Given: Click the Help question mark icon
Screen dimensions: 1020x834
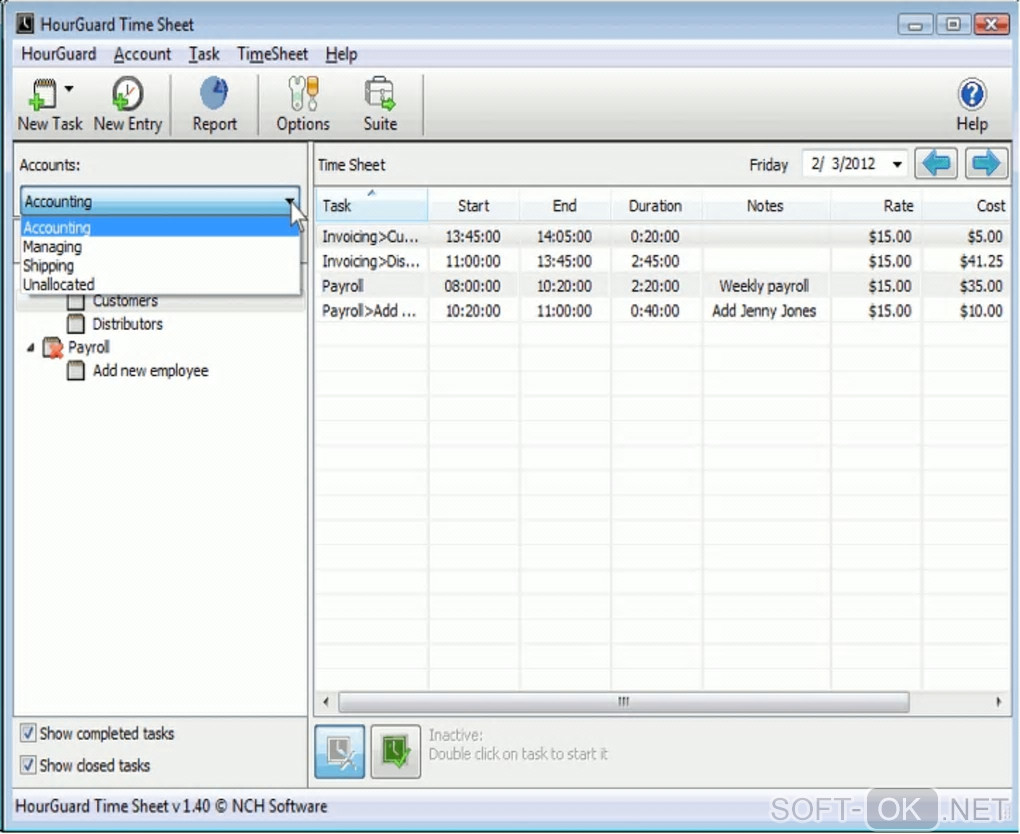Looking at the screenshot, I should click(x=972, y=94).
